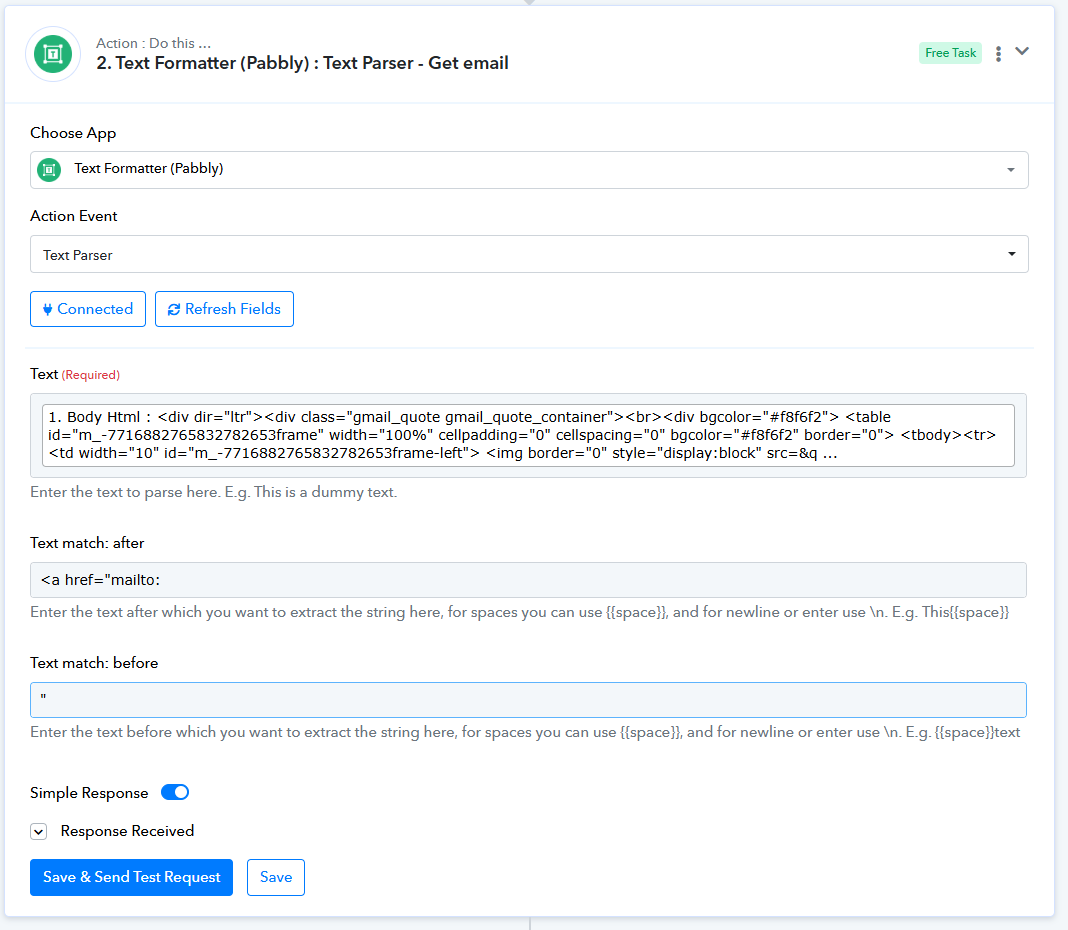The image size is (1068, 930).
Task: Click the Text Formatter icon in Choose App field
Action: pyautogui.click(x=49, y=169)
